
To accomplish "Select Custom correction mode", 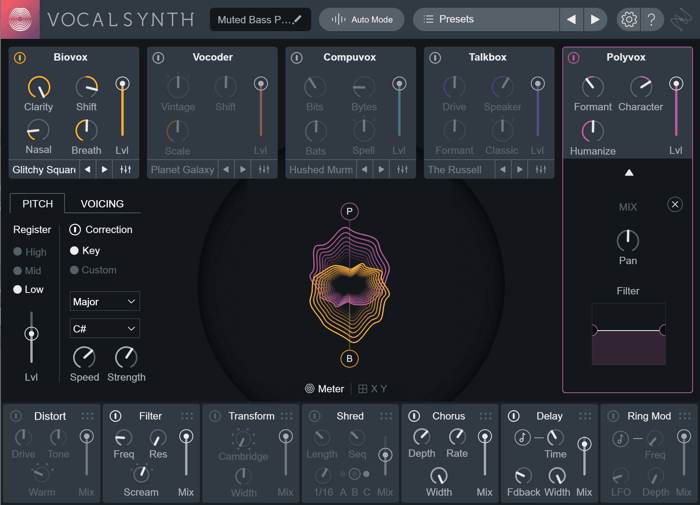I will coord(93,270).
